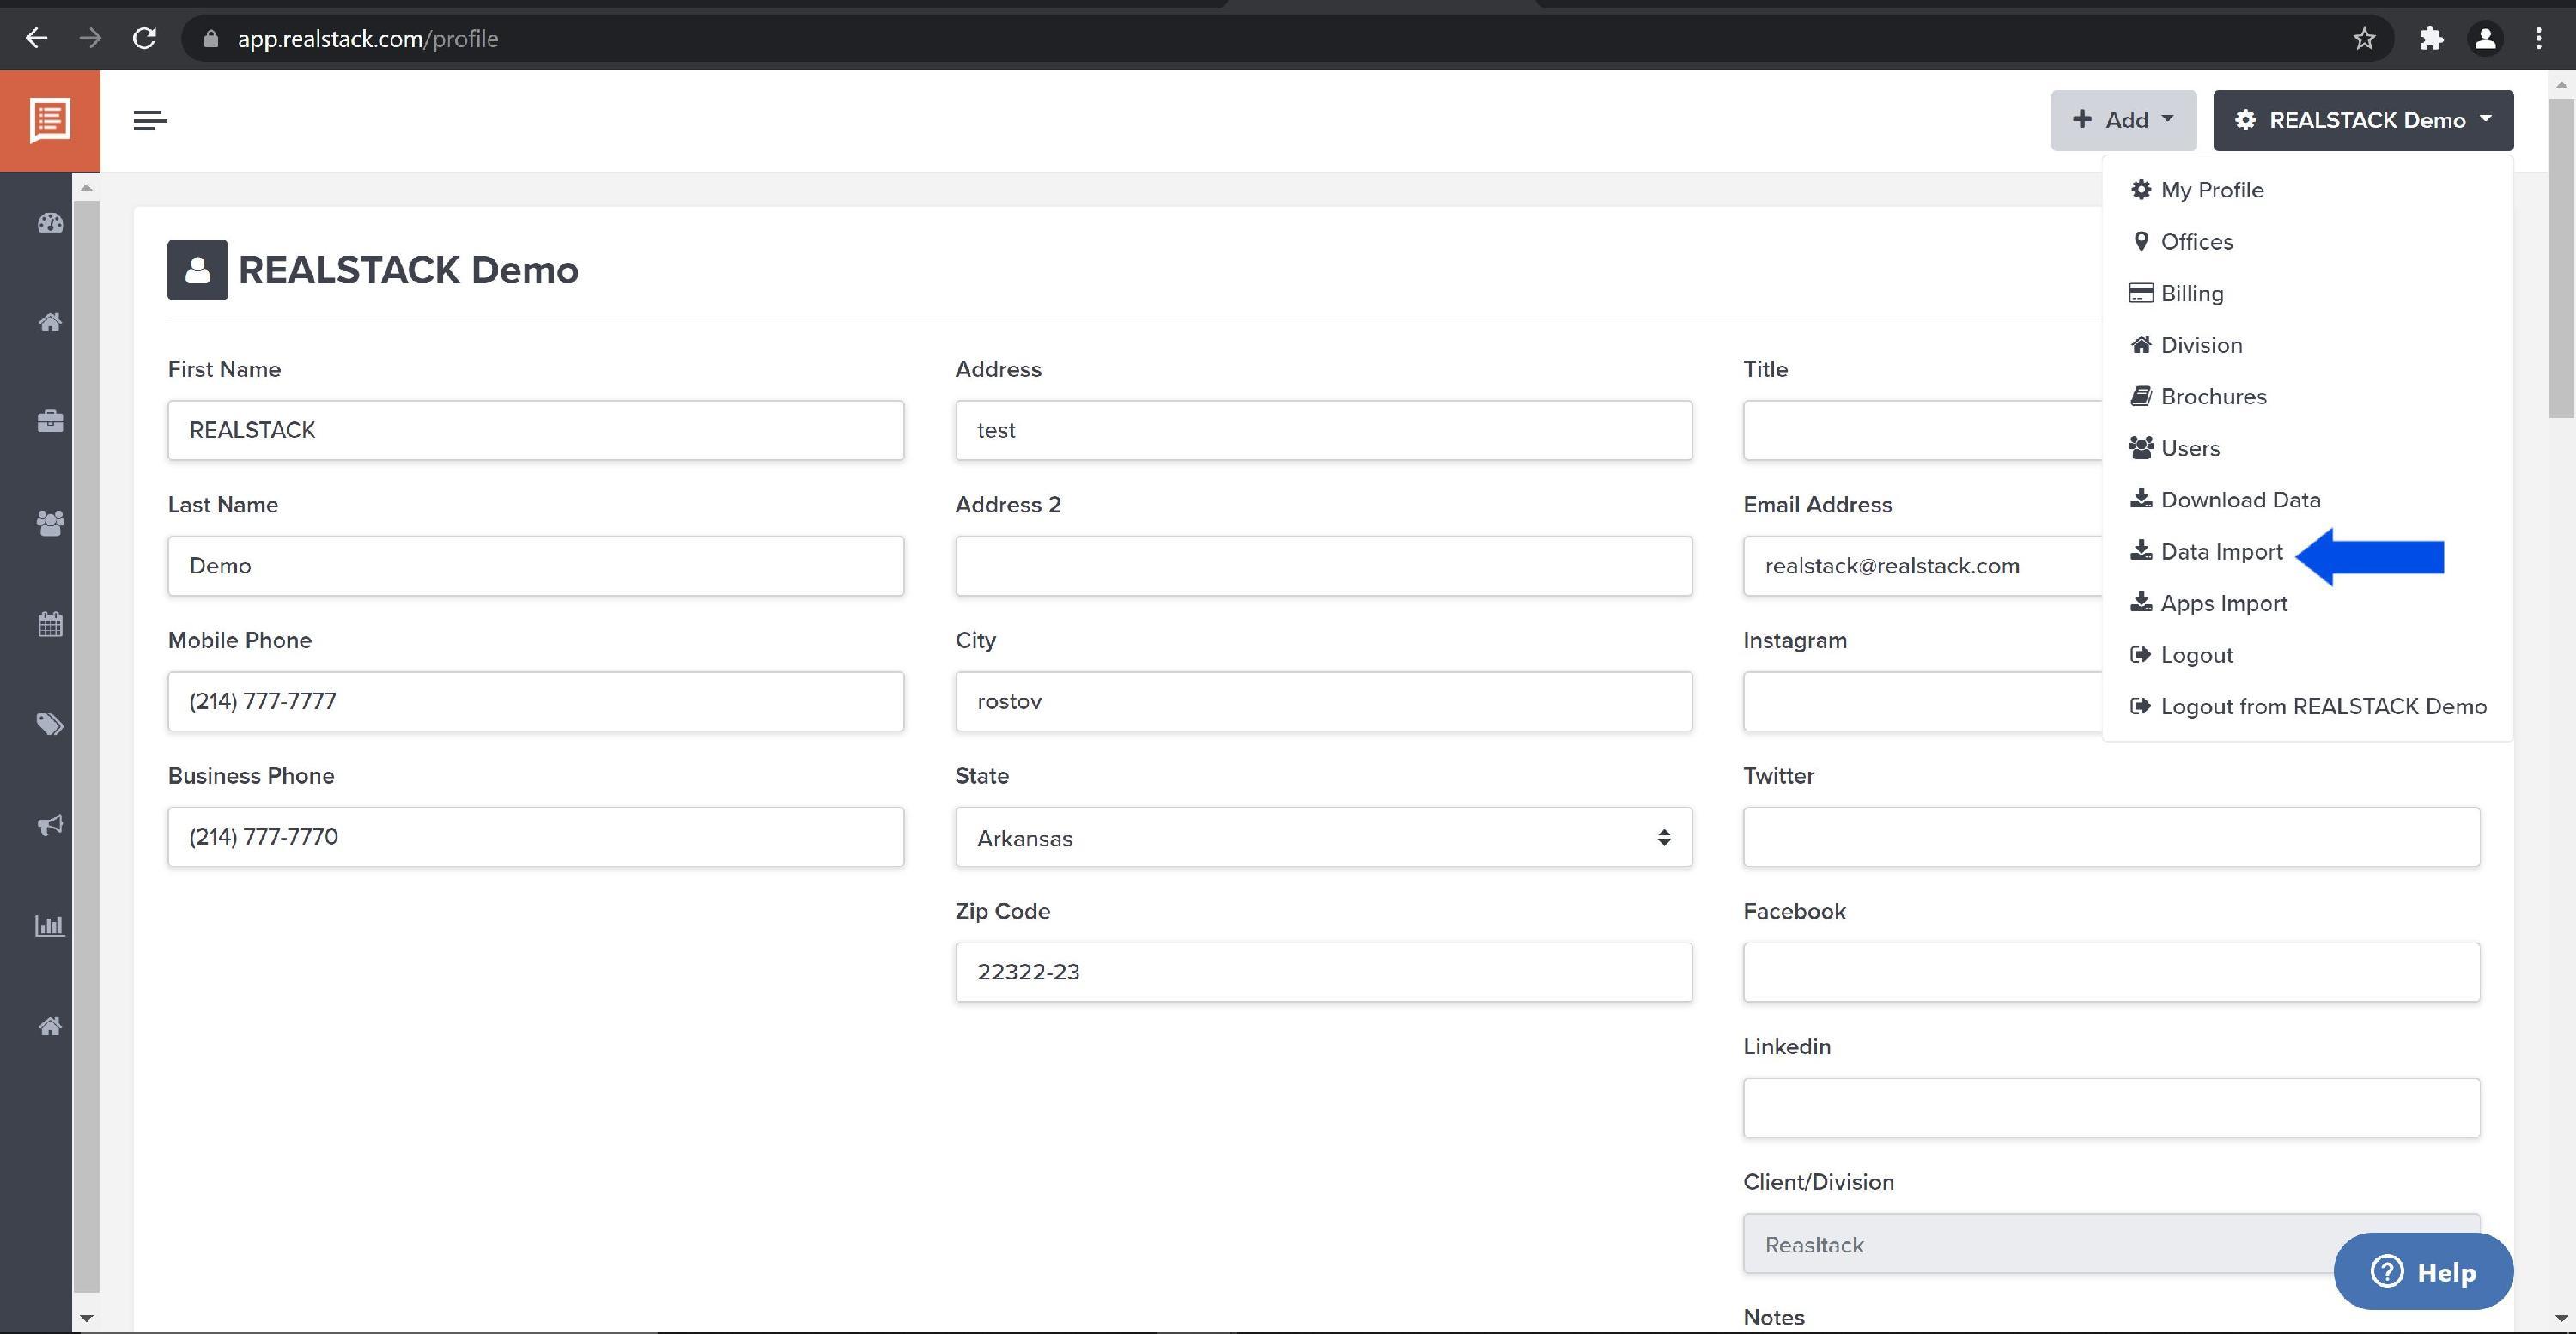Image resolution: width=2576 pixels, height=1334 pixels.
Task: Reload the page with the refresh icon
Action: [x=144, y=38]
